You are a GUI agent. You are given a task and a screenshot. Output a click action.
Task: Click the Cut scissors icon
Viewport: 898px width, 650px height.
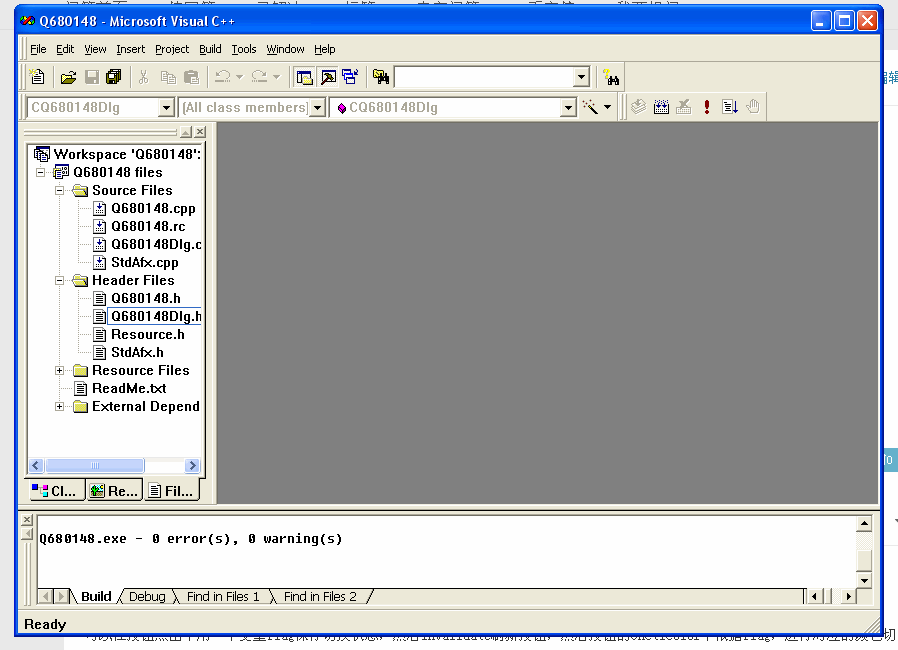click(143, 77)
